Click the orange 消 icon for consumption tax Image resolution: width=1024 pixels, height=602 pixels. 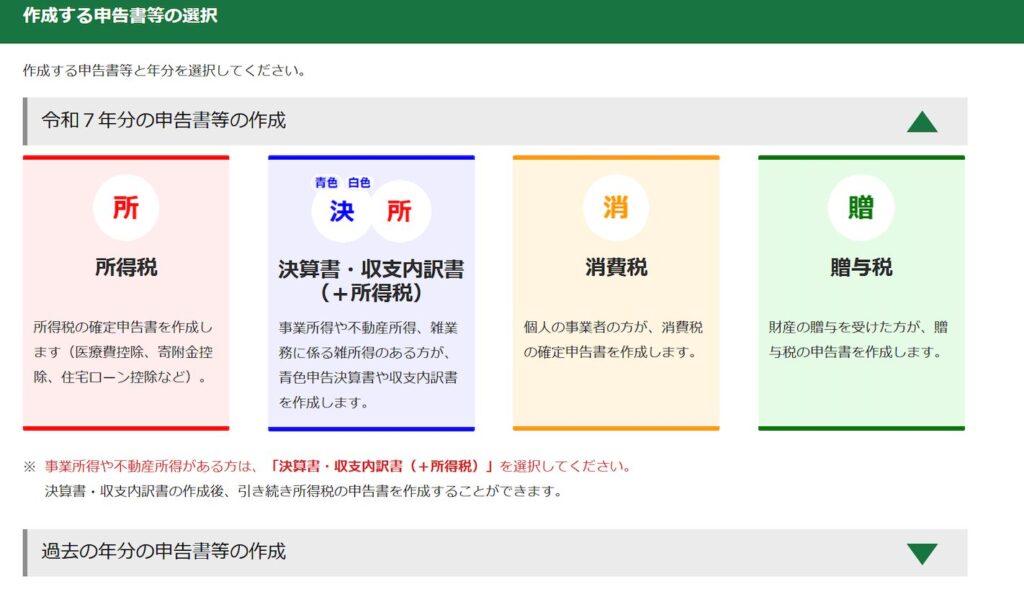[615, 208]
